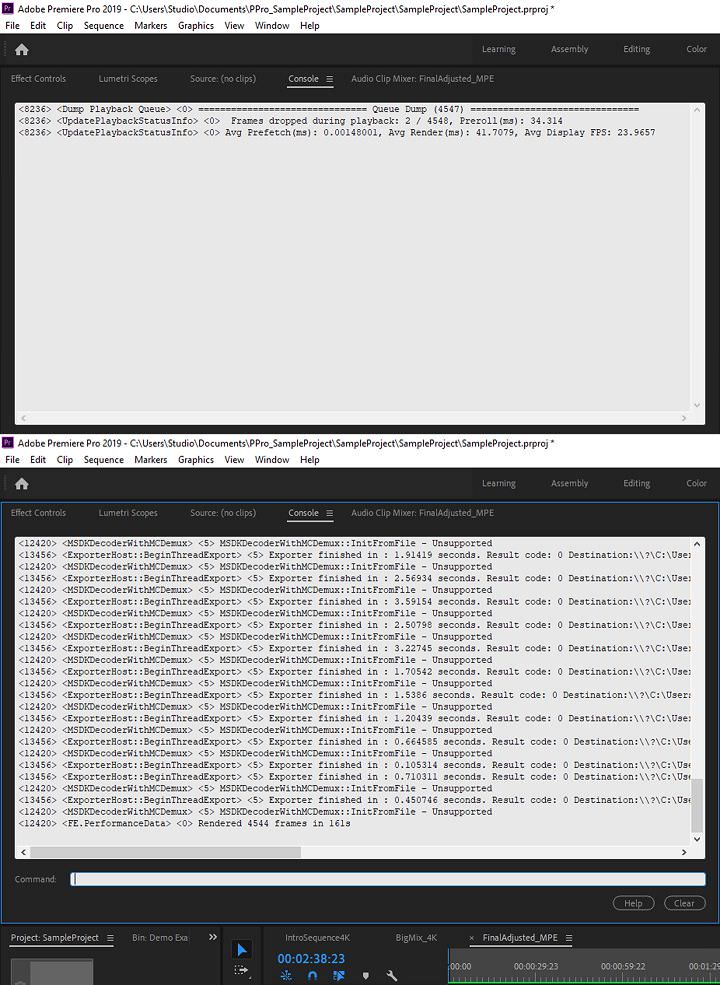Click the Premiere Pro app icon in lower title bar
Image resolution: width=720 pixels, height=985 pixels.
click(8, 443)
